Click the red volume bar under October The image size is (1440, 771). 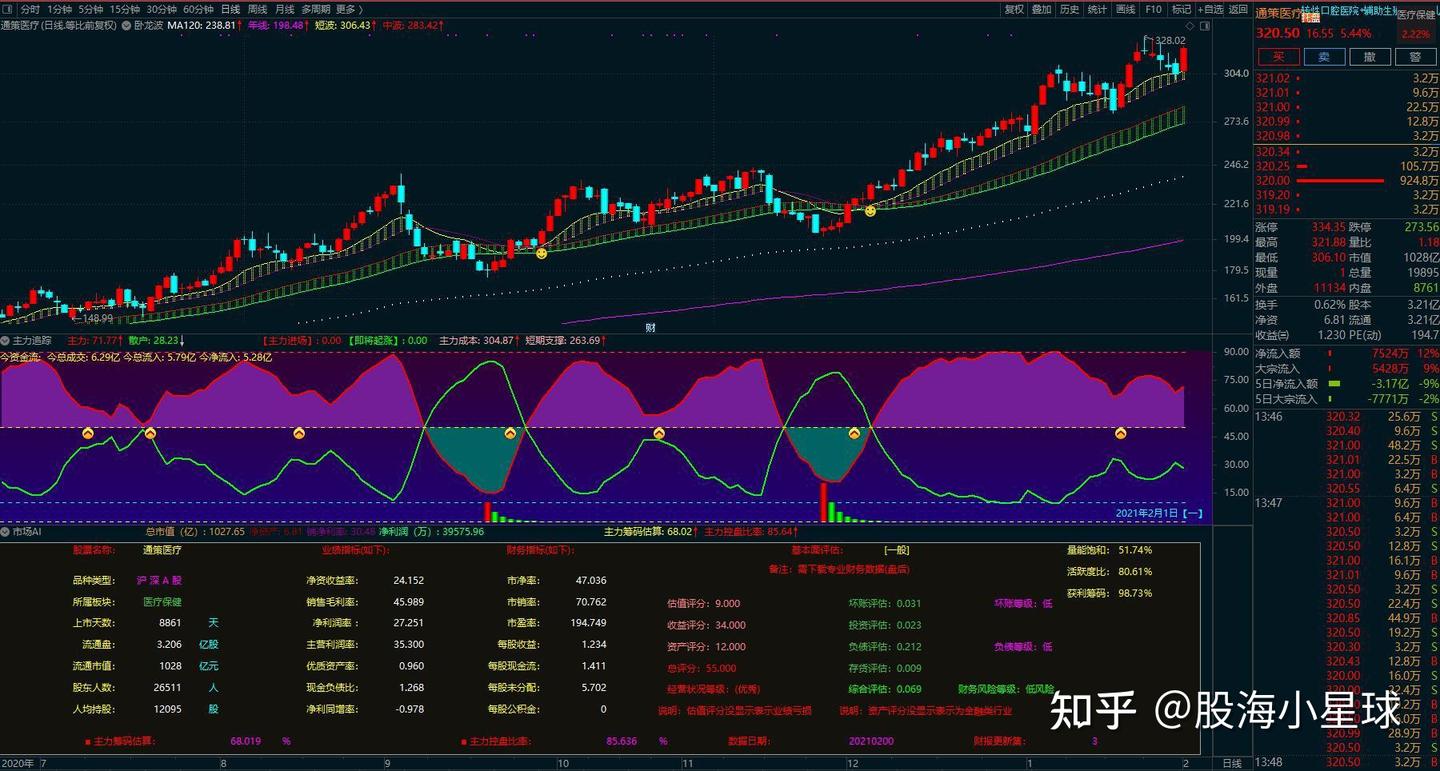coord(488,512)
